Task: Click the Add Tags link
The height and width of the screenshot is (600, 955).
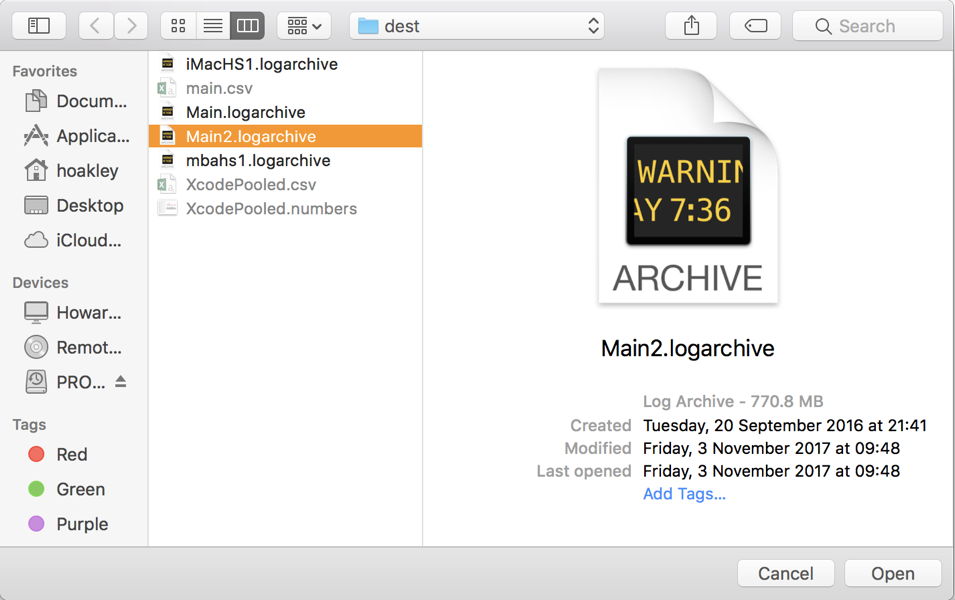Action: [685, 494]
